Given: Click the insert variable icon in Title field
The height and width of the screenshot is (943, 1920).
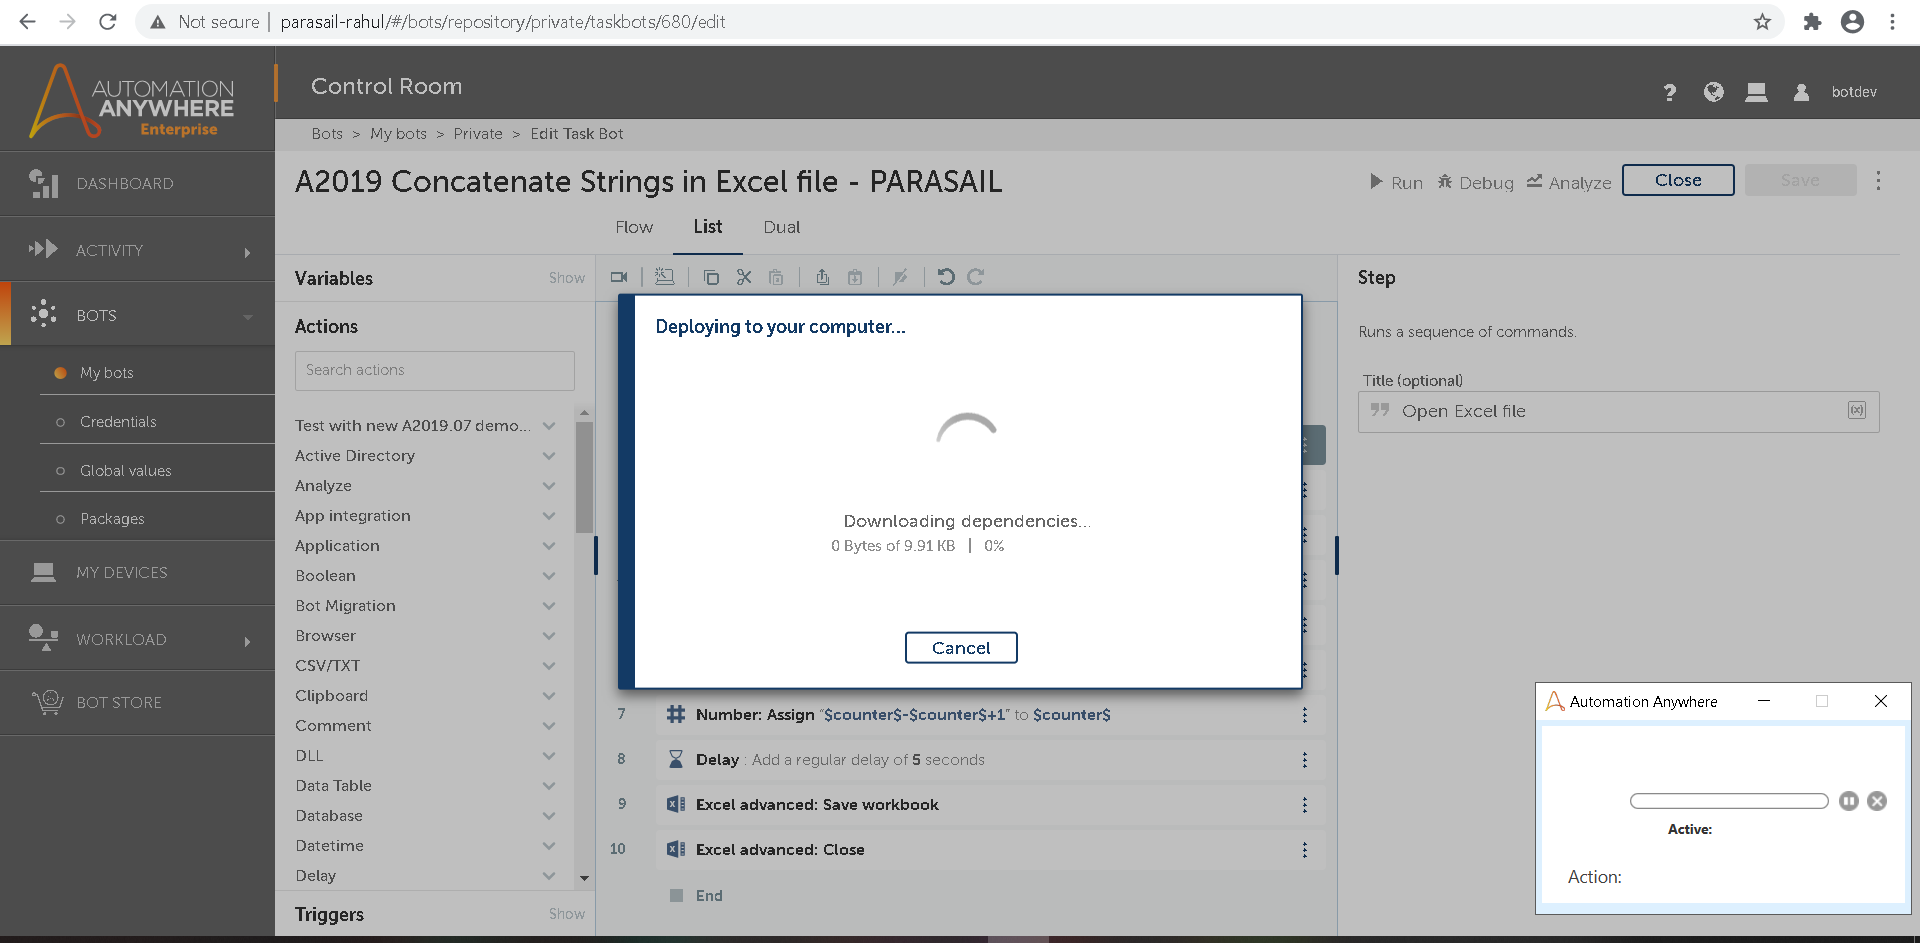Looking at the screenshot, I should pos(1857,411).
